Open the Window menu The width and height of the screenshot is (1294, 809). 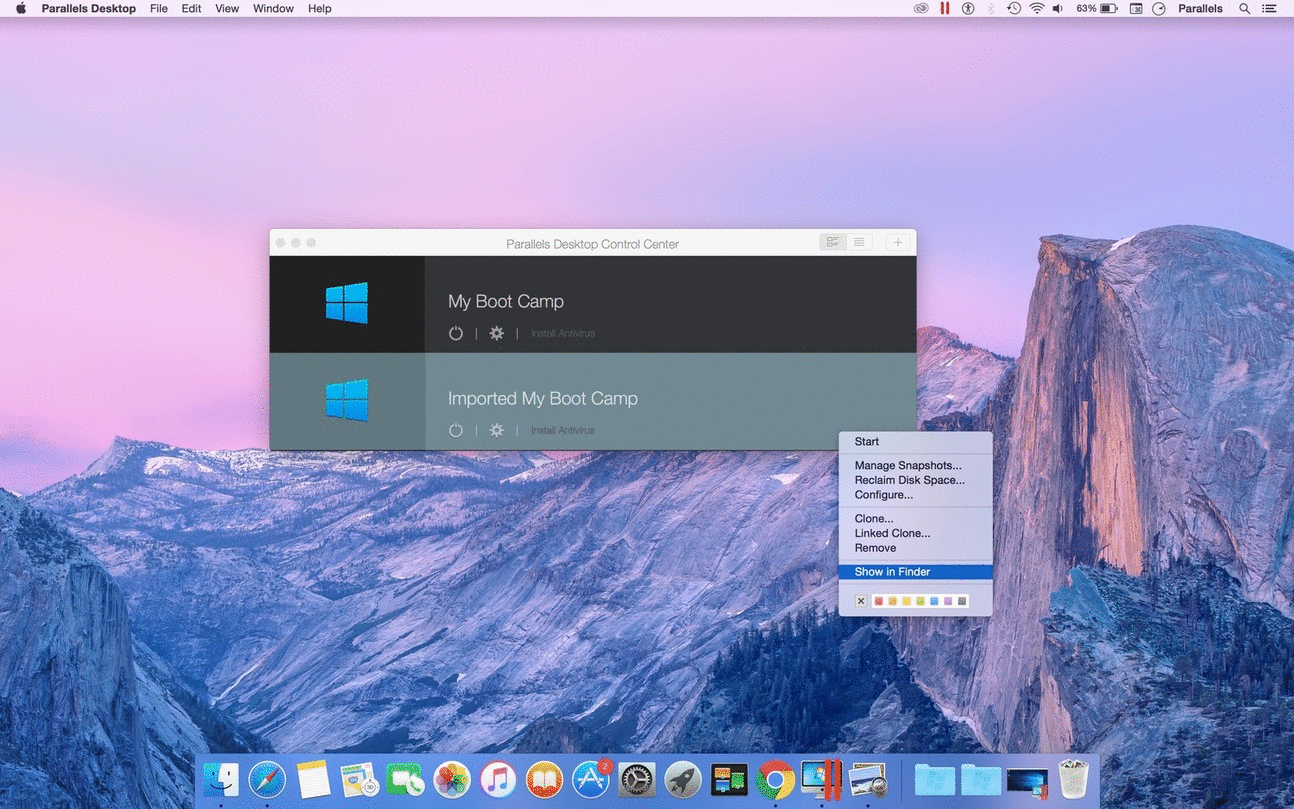click(x=273, y=8)
